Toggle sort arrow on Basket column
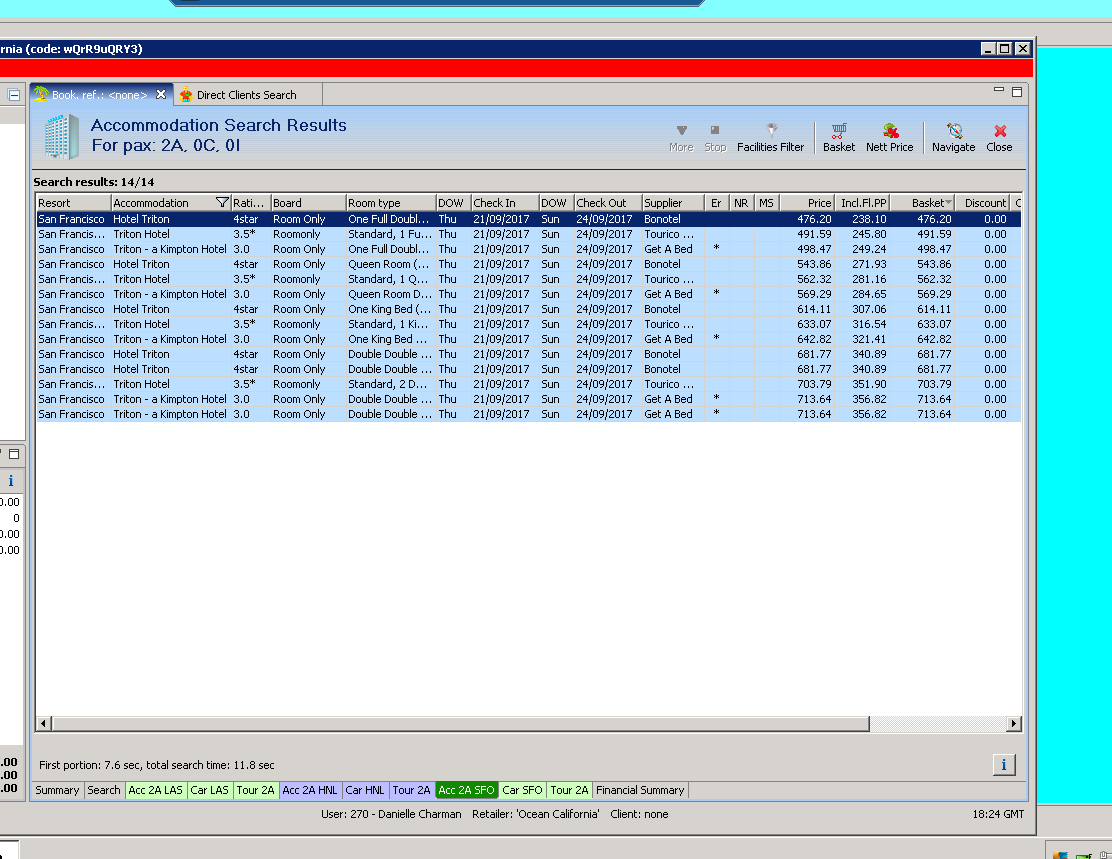Viewport: 1112px width, 859px height. click(948, 203)
